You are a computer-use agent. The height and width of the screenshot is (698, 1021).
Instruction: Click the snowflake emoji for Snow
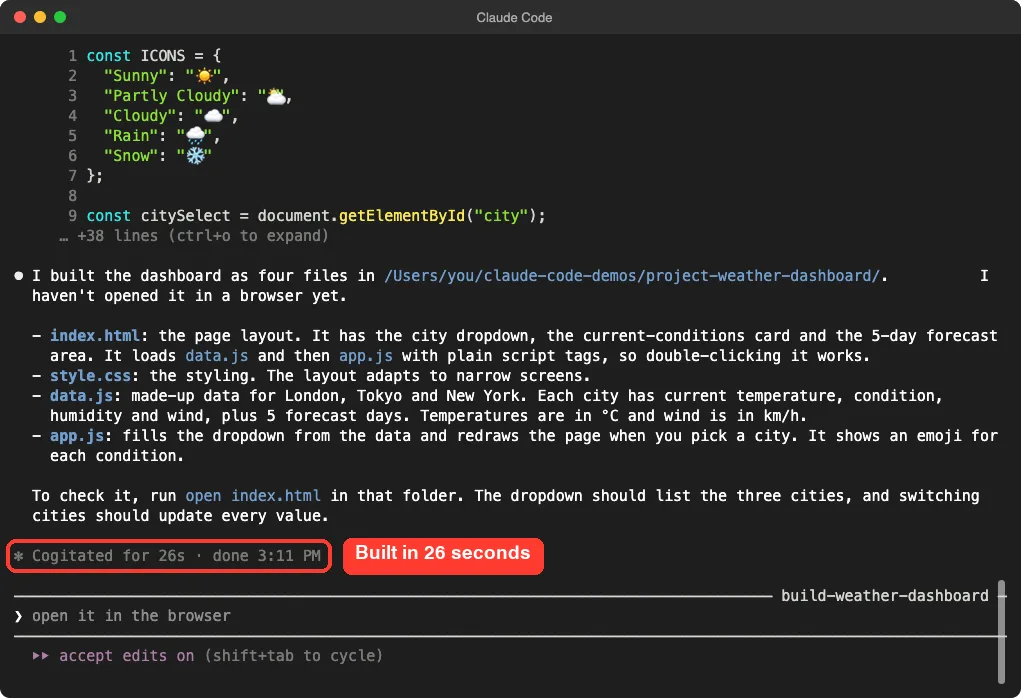coord(195,156)
